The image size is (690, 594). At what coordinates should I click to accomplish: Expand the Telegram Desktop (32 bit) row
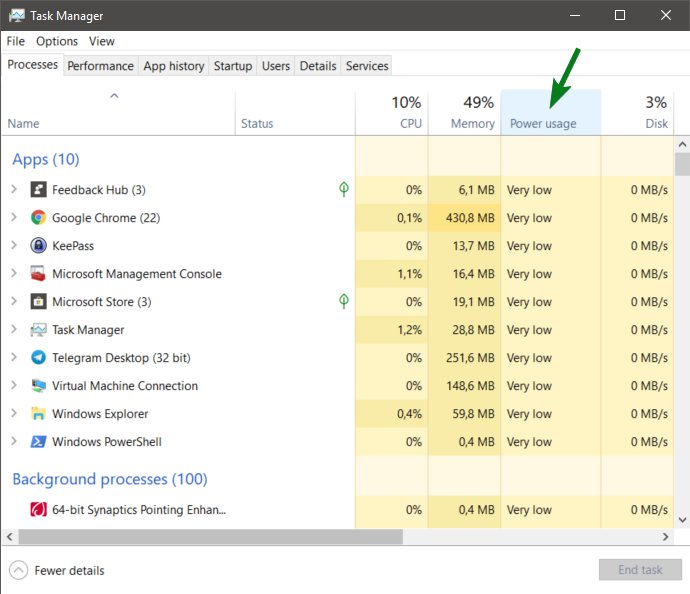click(x=14, y=357)
